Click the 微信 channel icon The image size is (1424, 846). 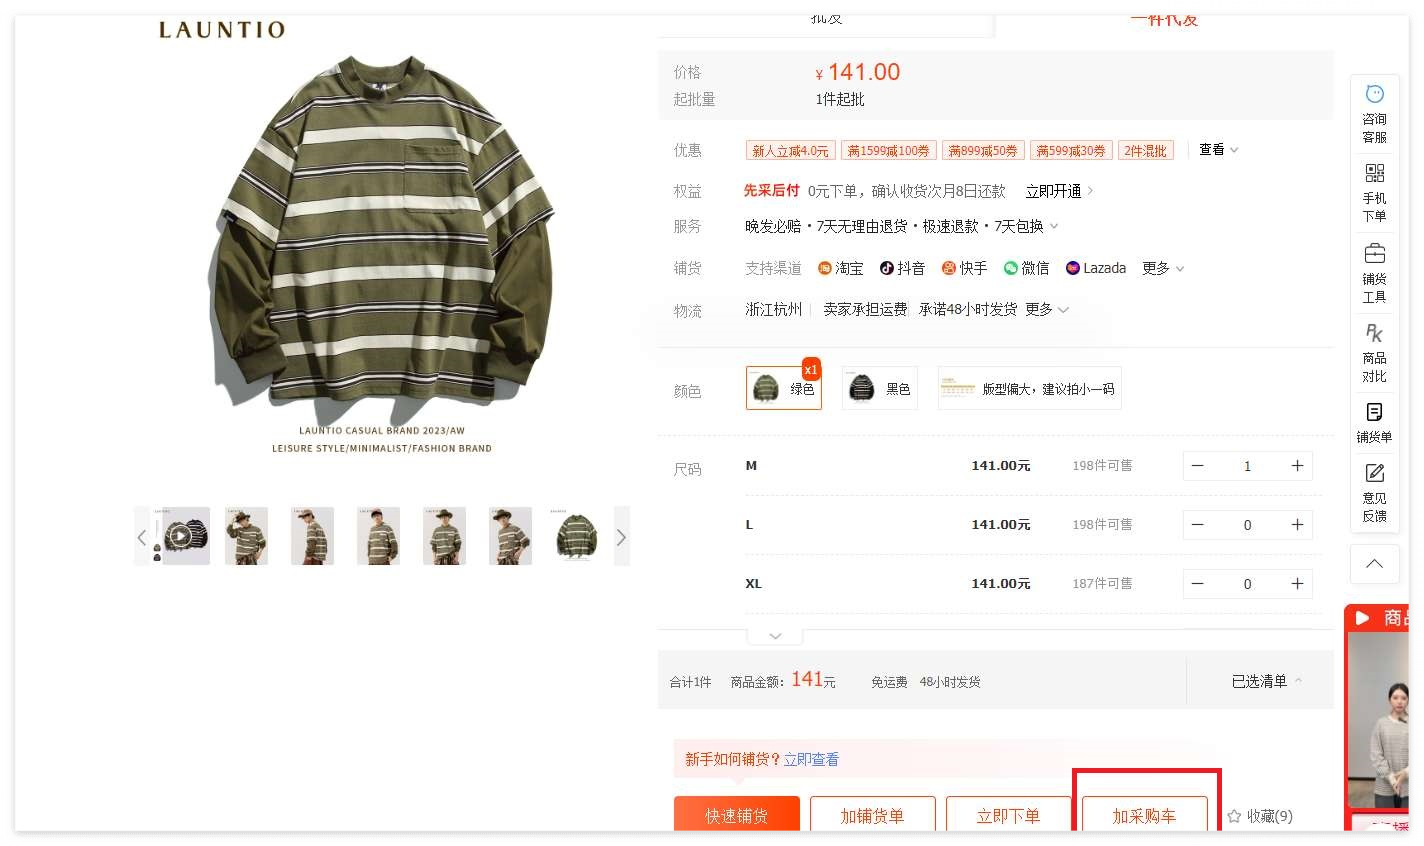pyautogui.click(x=1011, y=268)
